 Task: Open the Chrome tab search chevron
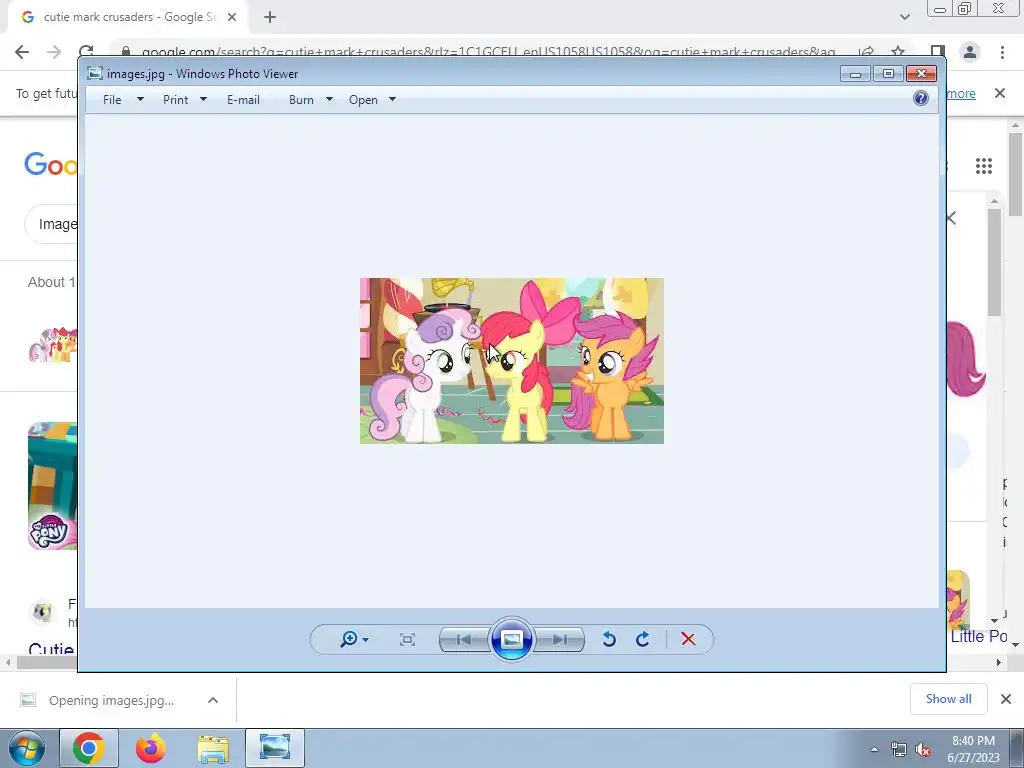(904, 17)
